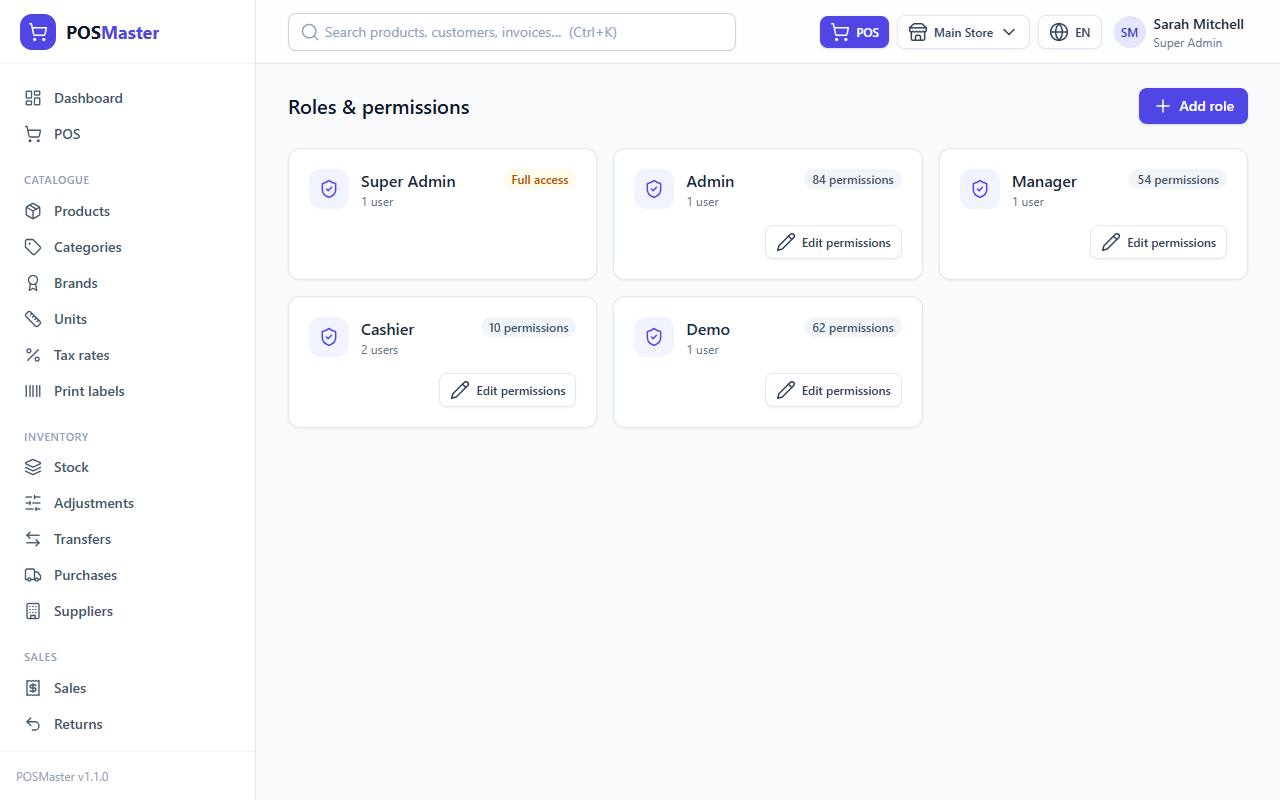Screen dimensions: 1280x800
Task: Click the search magnifier icon
Action: (310, 32)
